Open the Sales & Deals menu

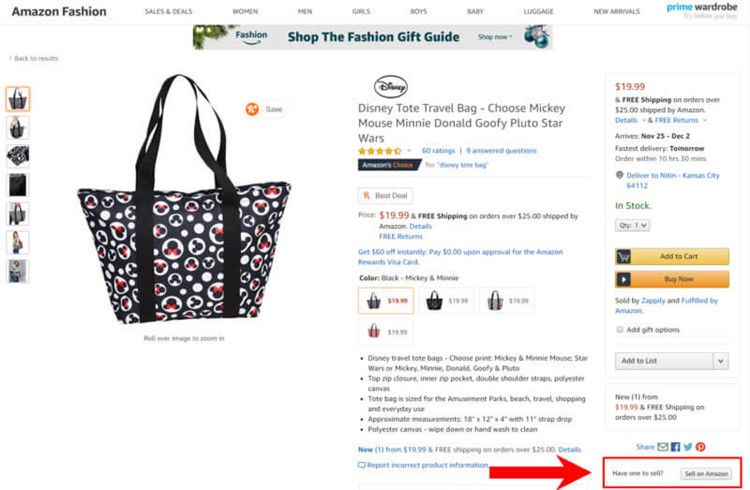click(x=167, y=11)
